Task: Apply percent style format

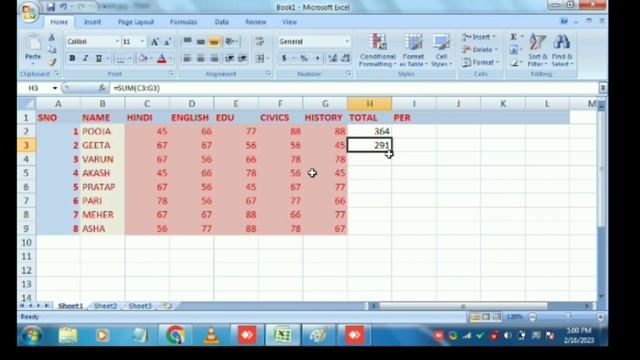Action: pyautogui.click(x=304, y=58)
